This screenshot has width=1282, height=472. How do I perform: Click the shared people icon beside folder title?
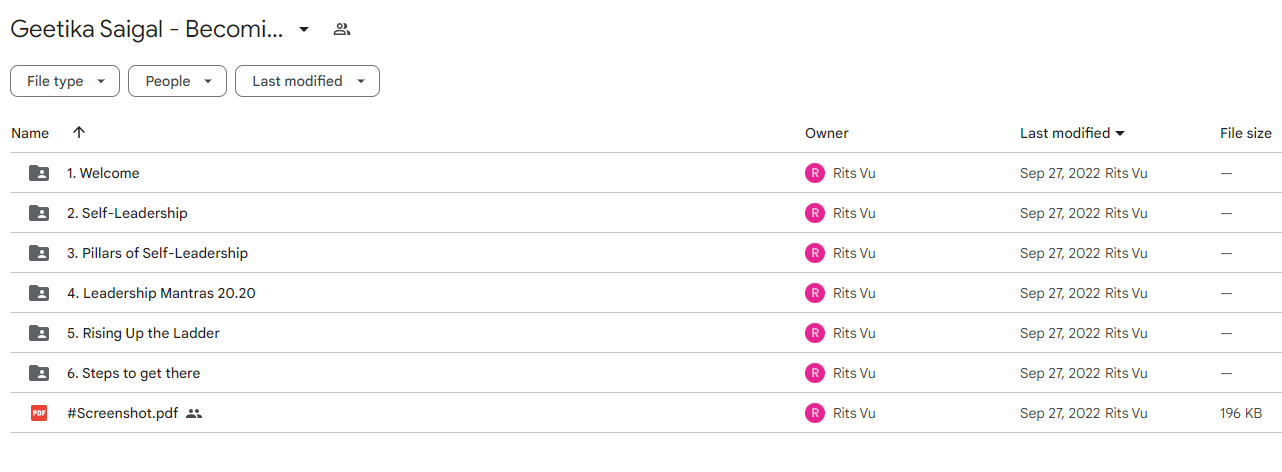click(x=342, y=29)
